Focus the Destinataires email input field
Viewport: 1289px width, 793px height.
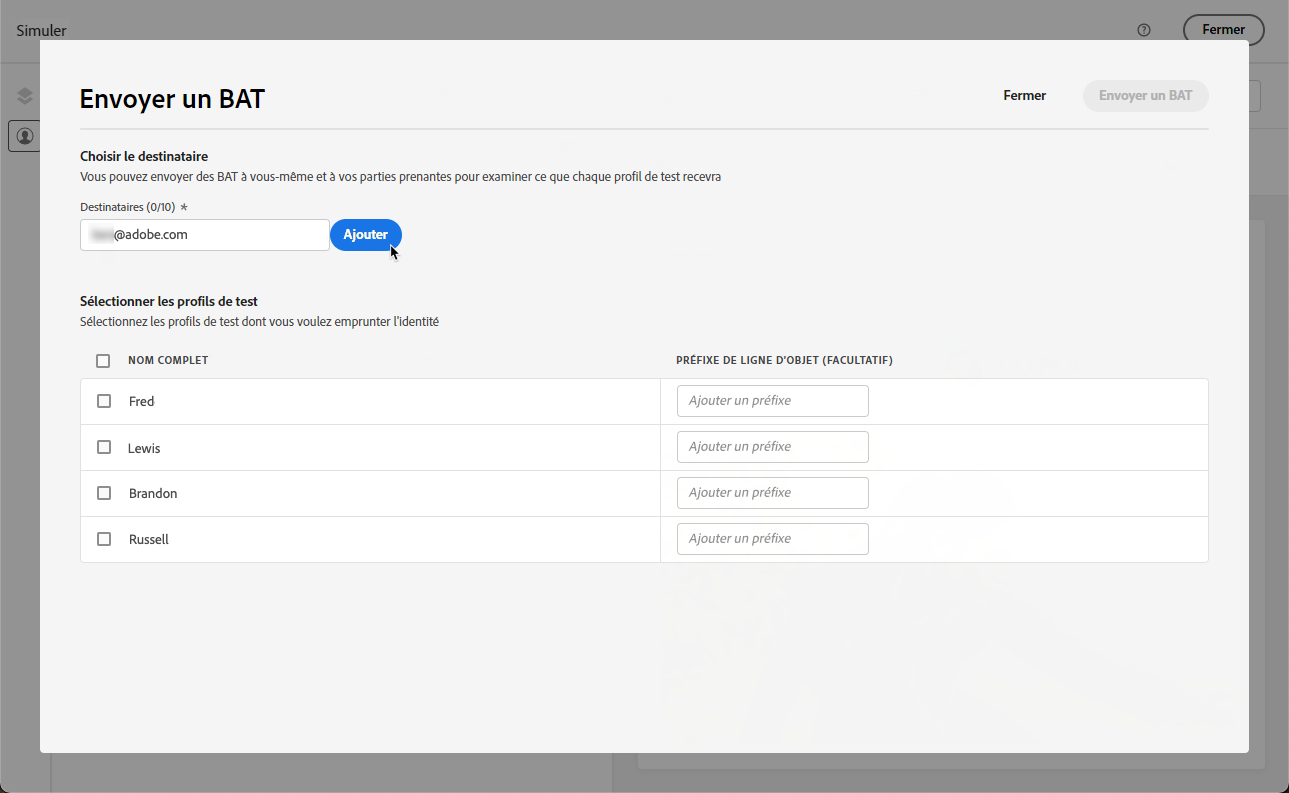click(x=205, y=235)
